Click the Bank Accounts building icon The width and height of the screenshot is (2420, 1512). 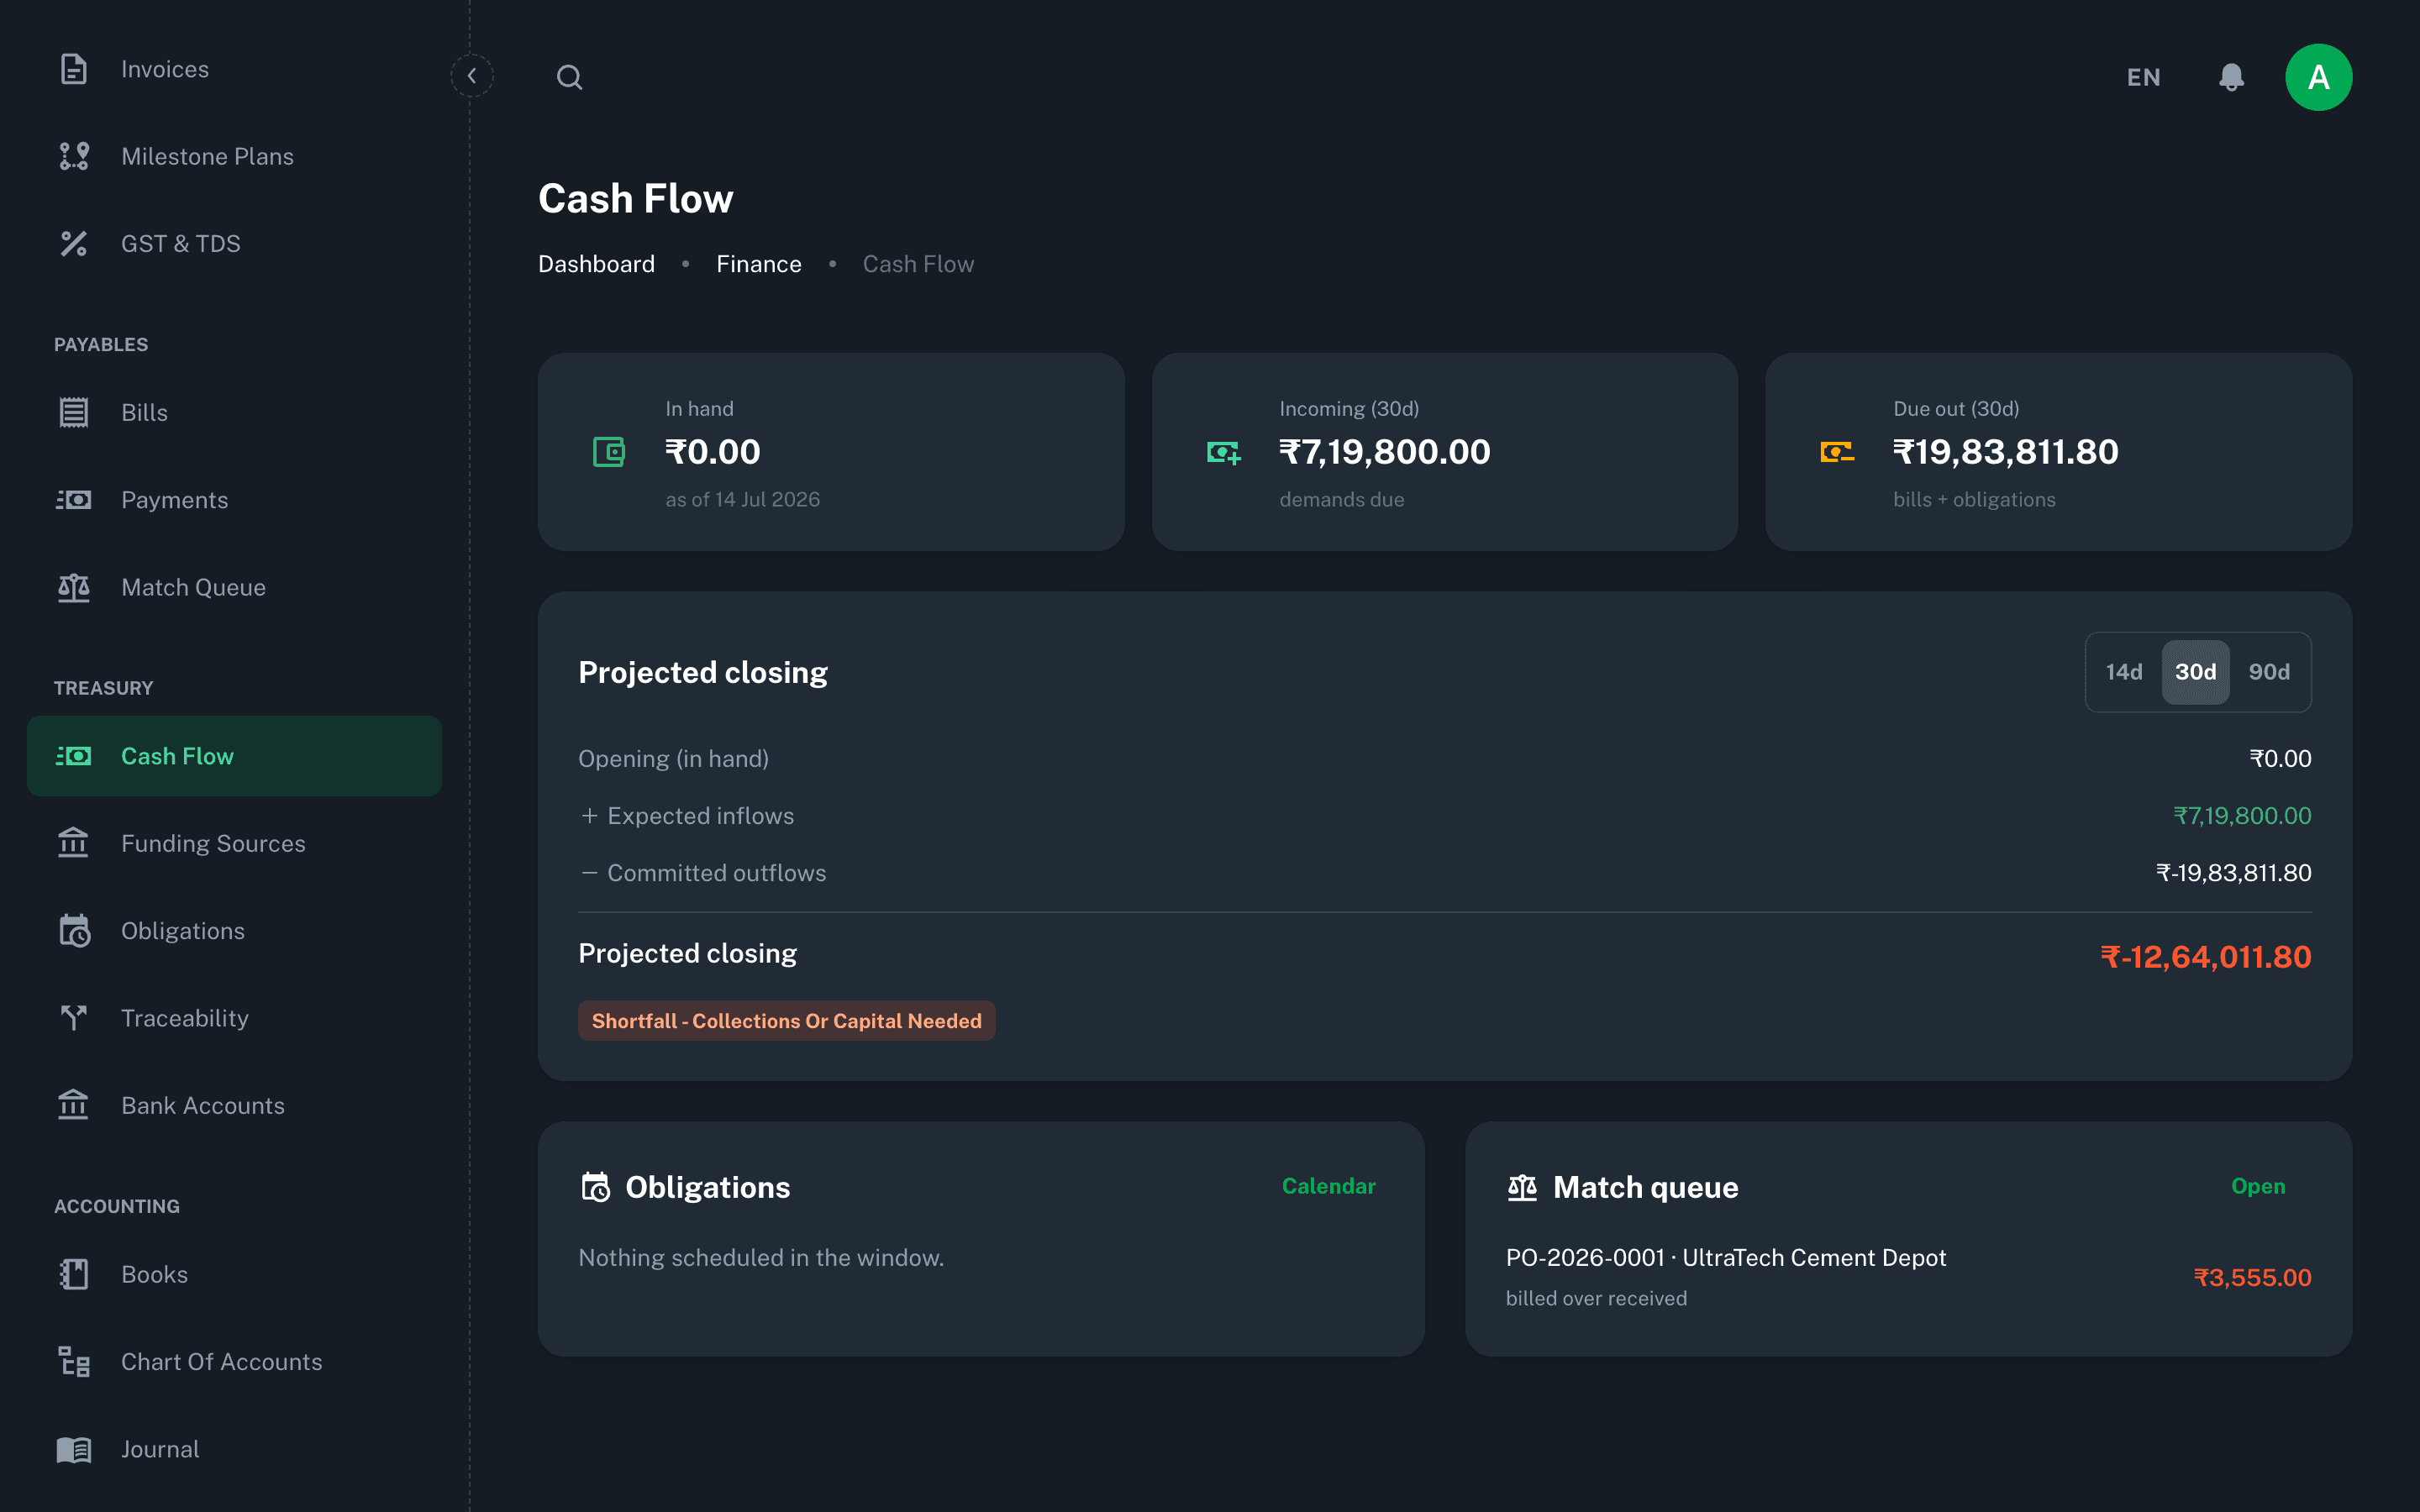coord(74,1105)
